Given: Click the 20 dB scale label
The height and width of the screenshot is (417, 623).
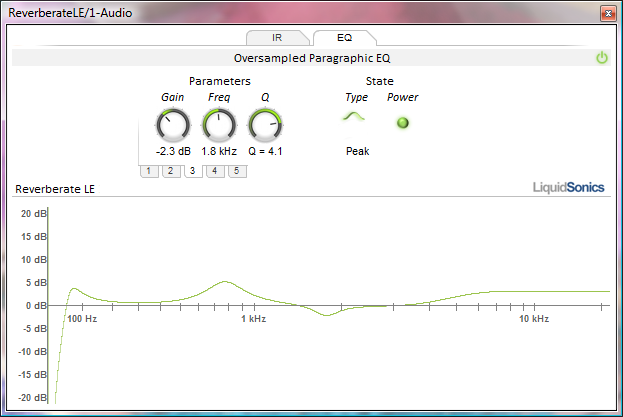Looking at the screenshot, I should pyautogui.click(x=34, y=214).
